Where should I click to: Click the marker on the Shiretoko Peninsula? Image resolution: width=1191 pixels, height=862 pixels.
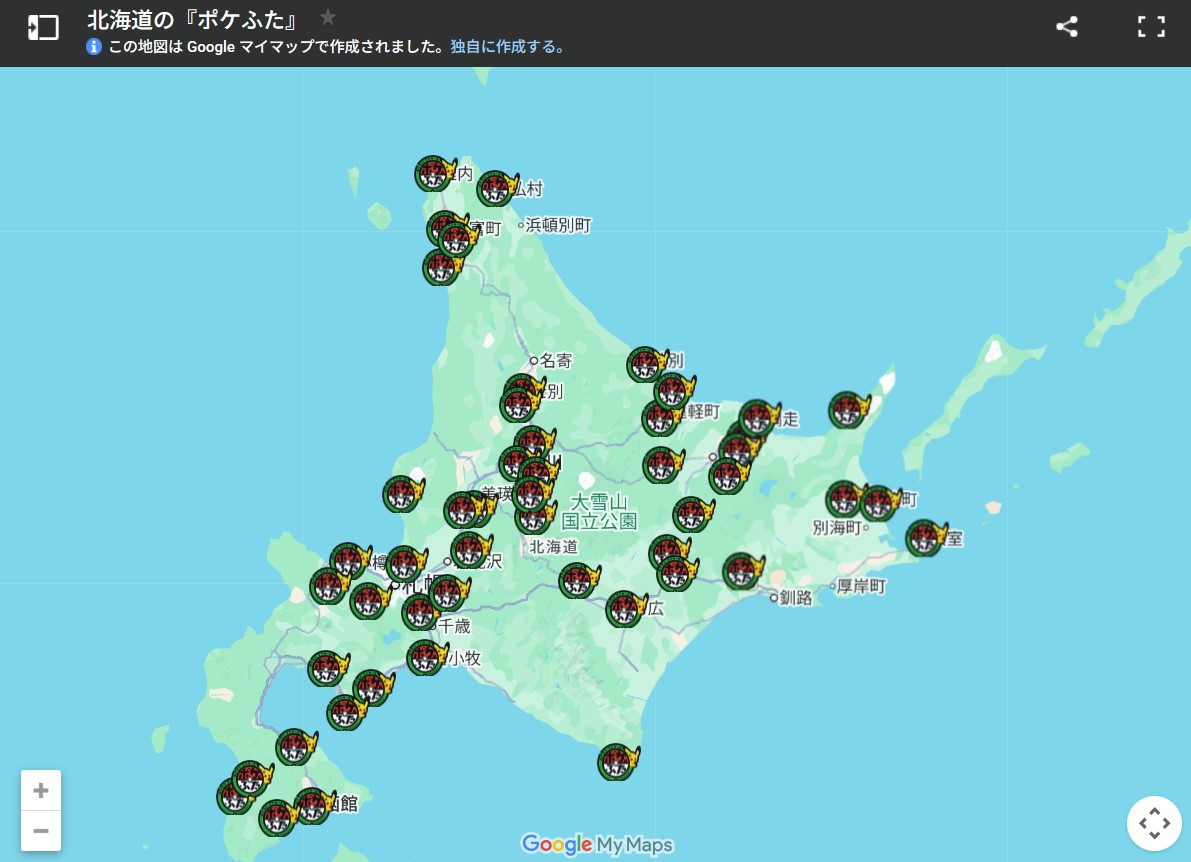coord(847,410)
